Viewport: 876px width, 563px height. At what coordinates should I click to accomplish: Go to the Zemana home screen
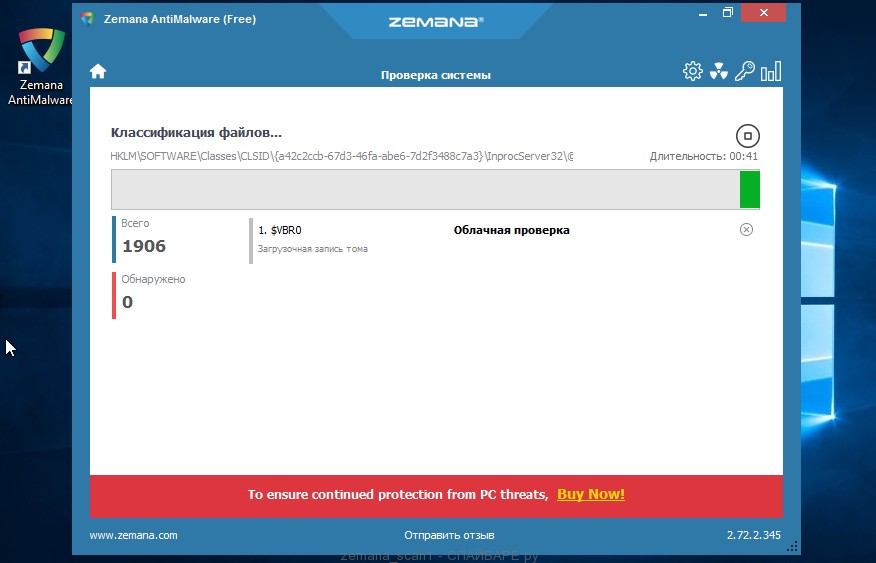pos(98,71)
